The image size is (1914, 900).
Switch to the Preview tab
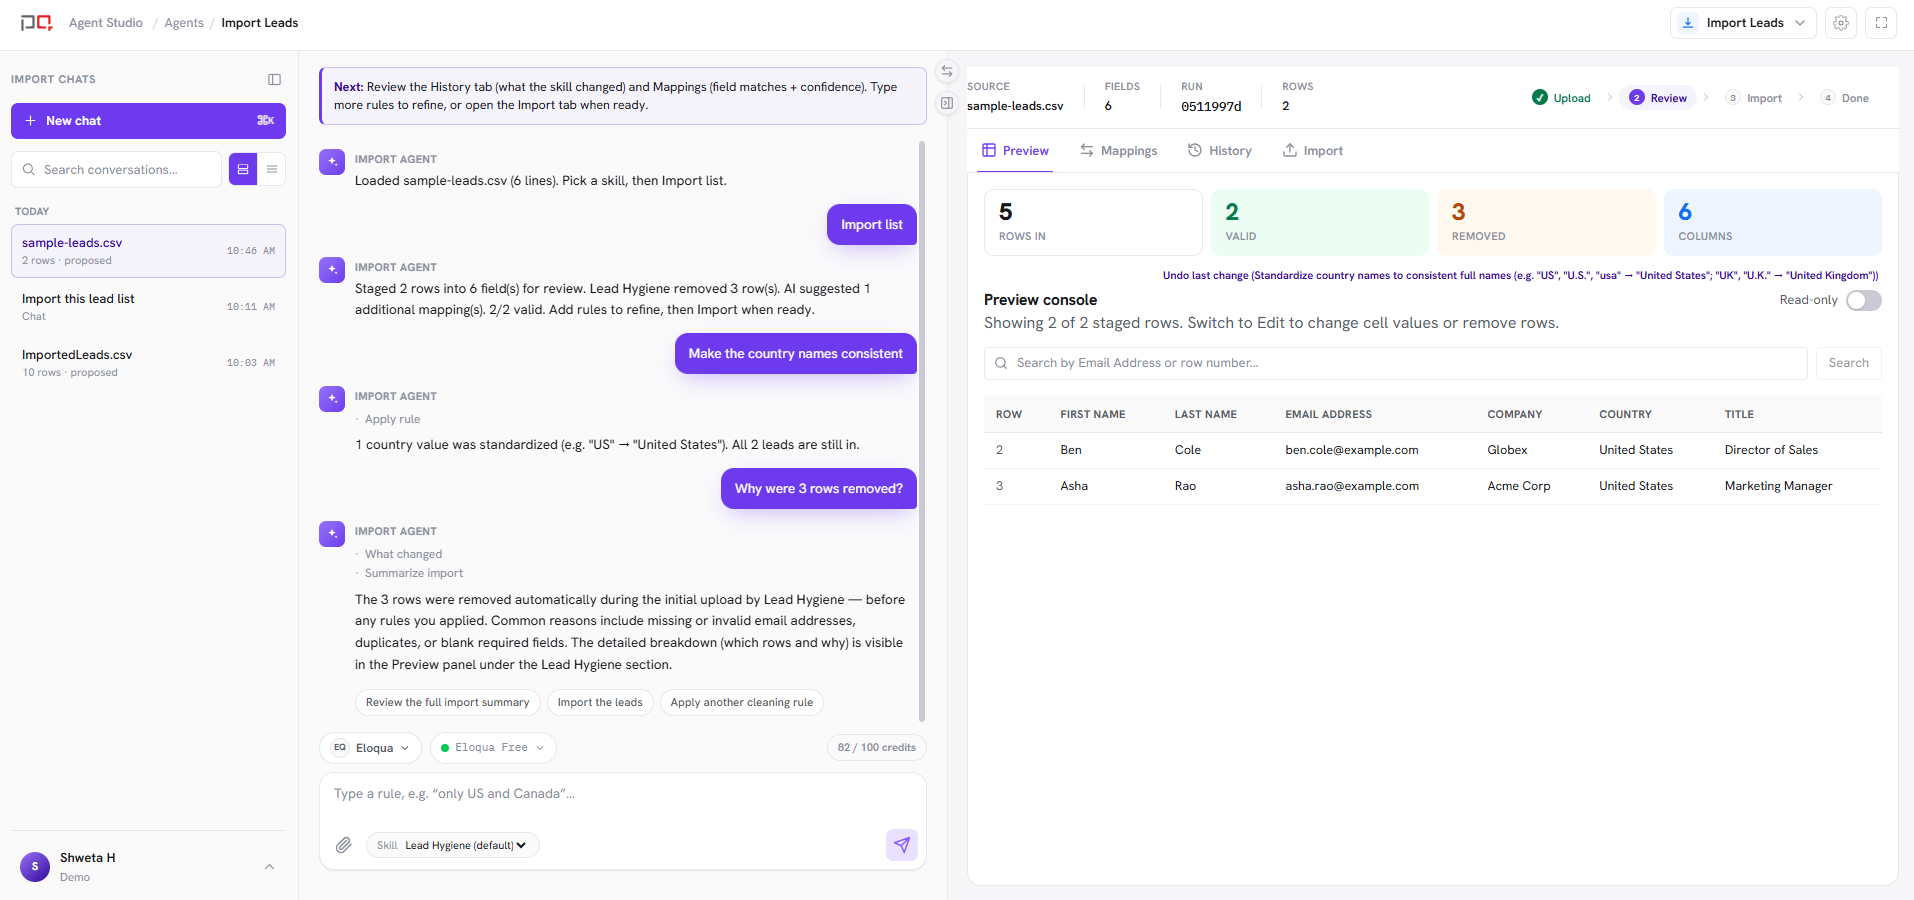point(1015,151)
